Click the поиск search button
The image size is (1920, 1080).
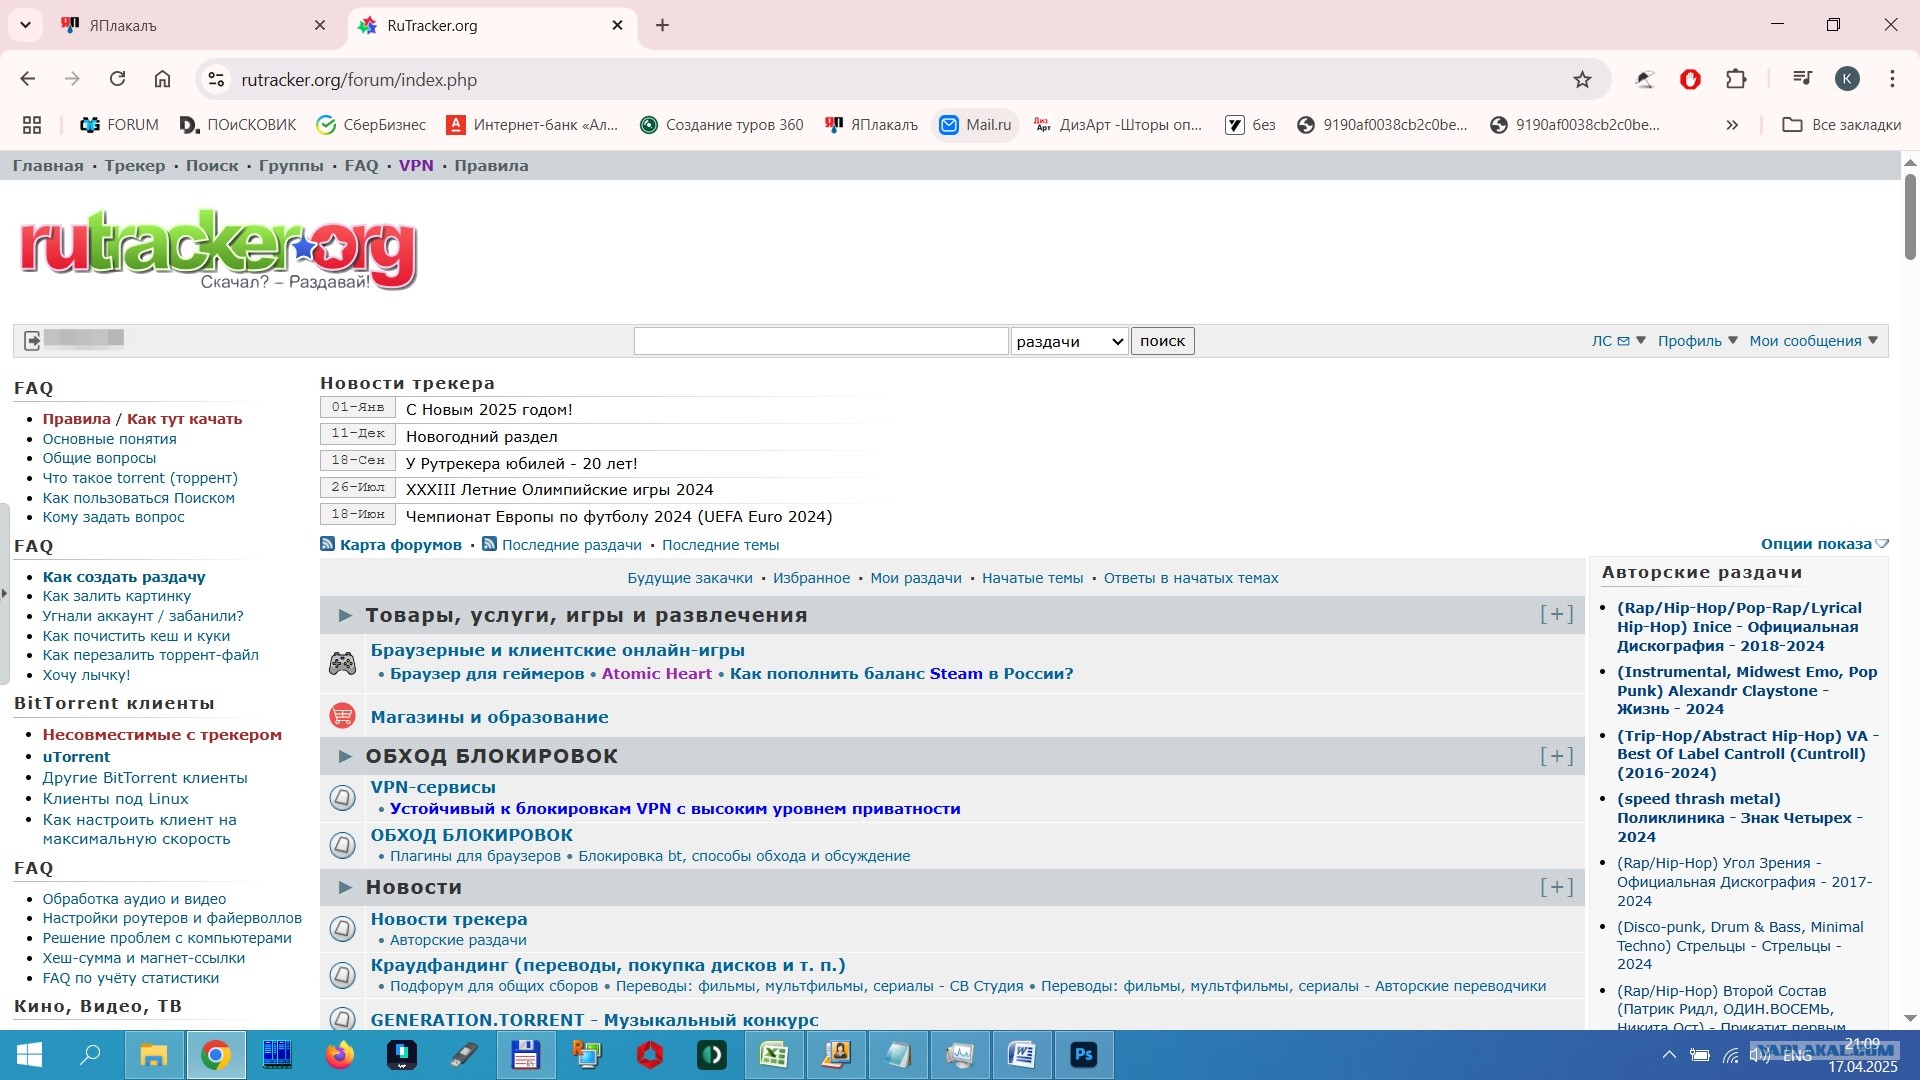point(1162,341)
